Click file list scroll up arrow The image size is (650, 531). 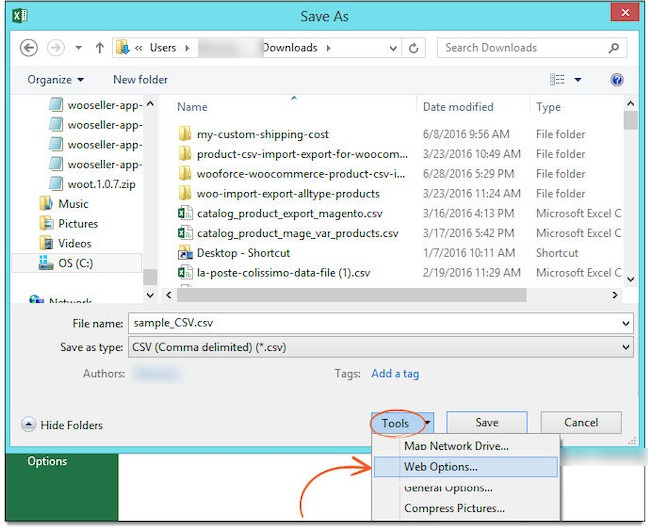point(631,104)
